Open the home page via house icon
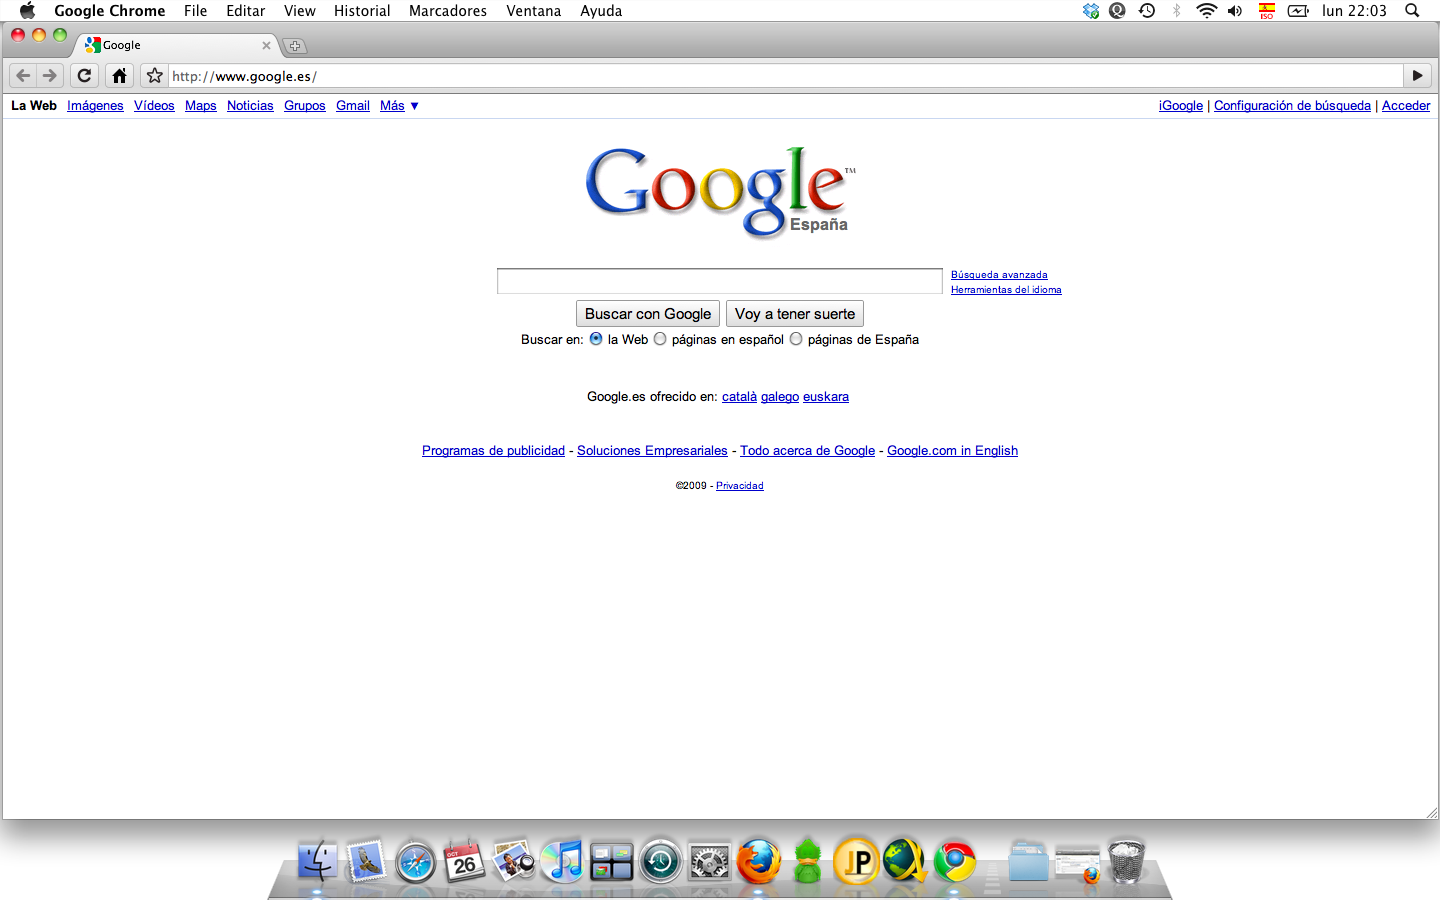This screenshot has width=1440, height=900. (x=119, y=76)
